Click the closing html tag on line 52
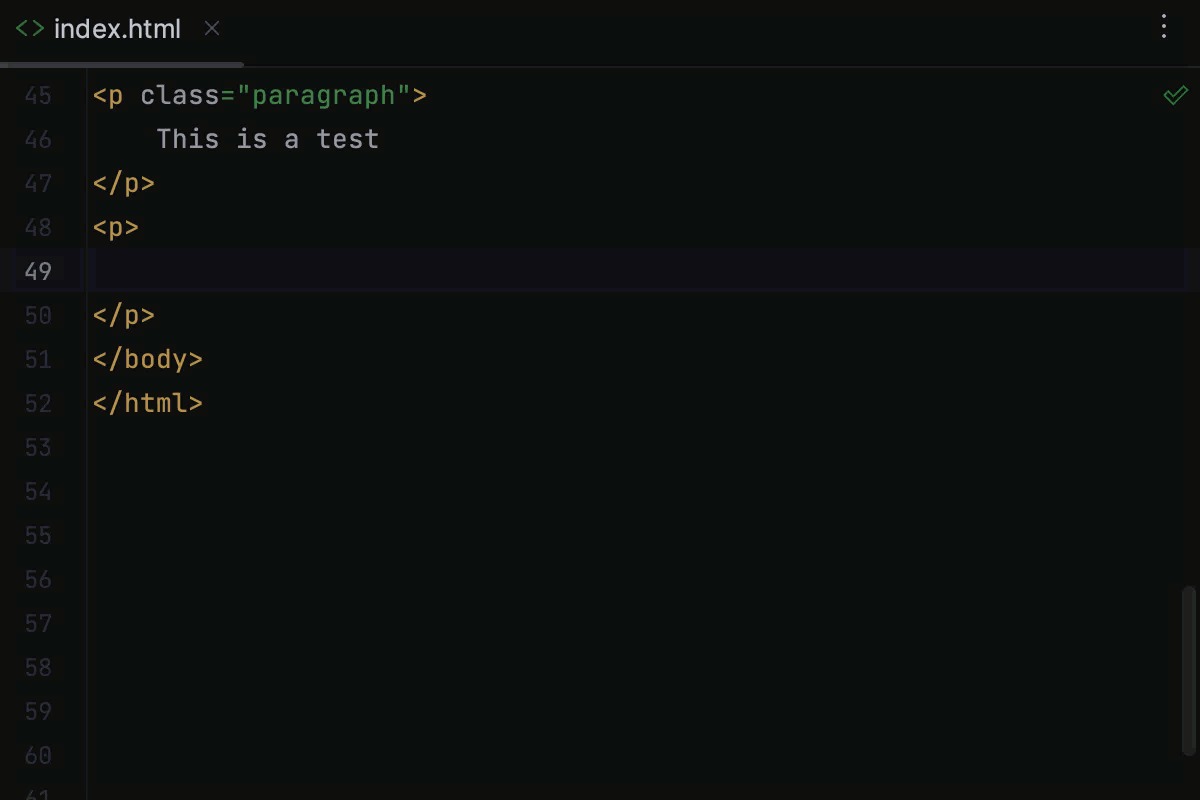 (147, 403)
